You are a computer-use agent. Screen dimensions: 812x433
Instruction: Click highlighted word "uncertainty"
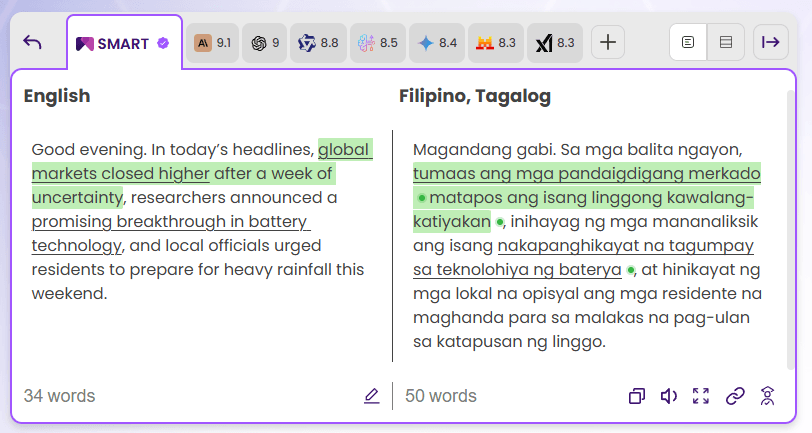pos(77,197)
